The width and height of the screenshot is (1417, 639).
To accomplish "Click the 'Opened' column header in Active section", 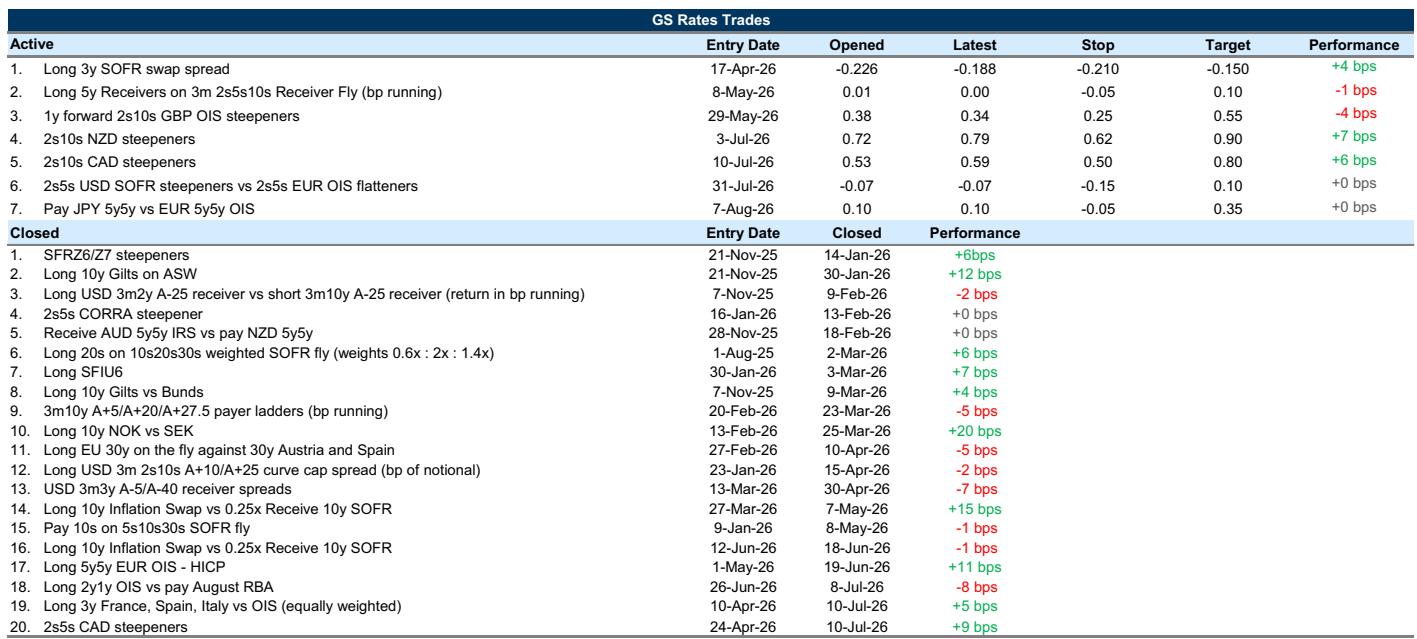I will [856, 45].
